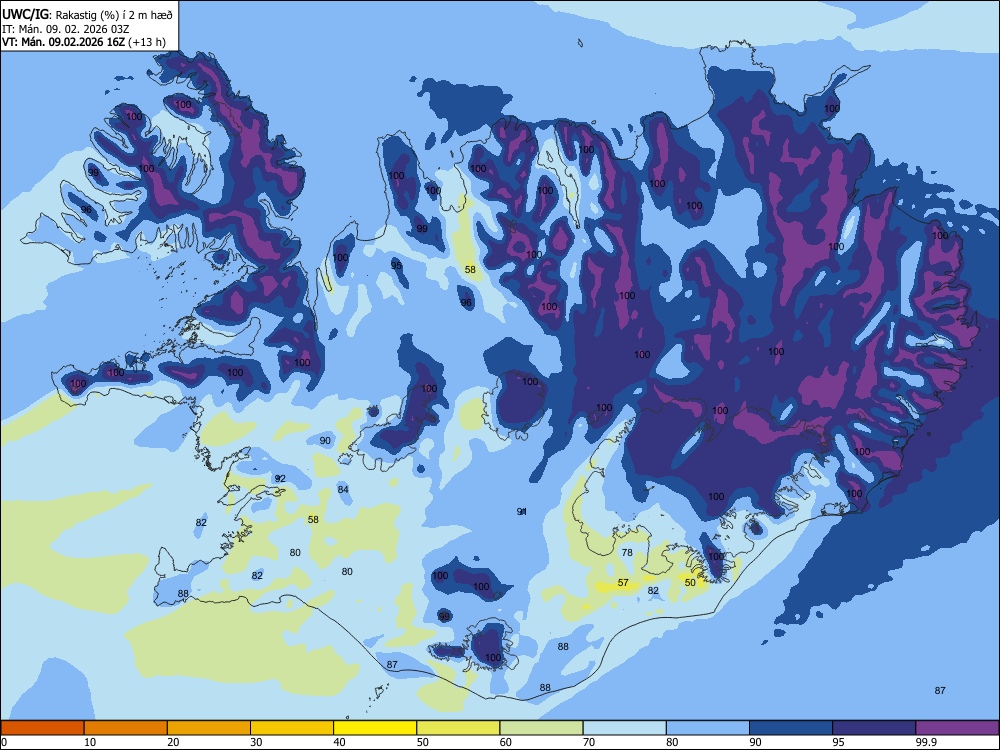Click the '0' label on the legend scale
The image size is (1000, 750).
click(4, 742)
